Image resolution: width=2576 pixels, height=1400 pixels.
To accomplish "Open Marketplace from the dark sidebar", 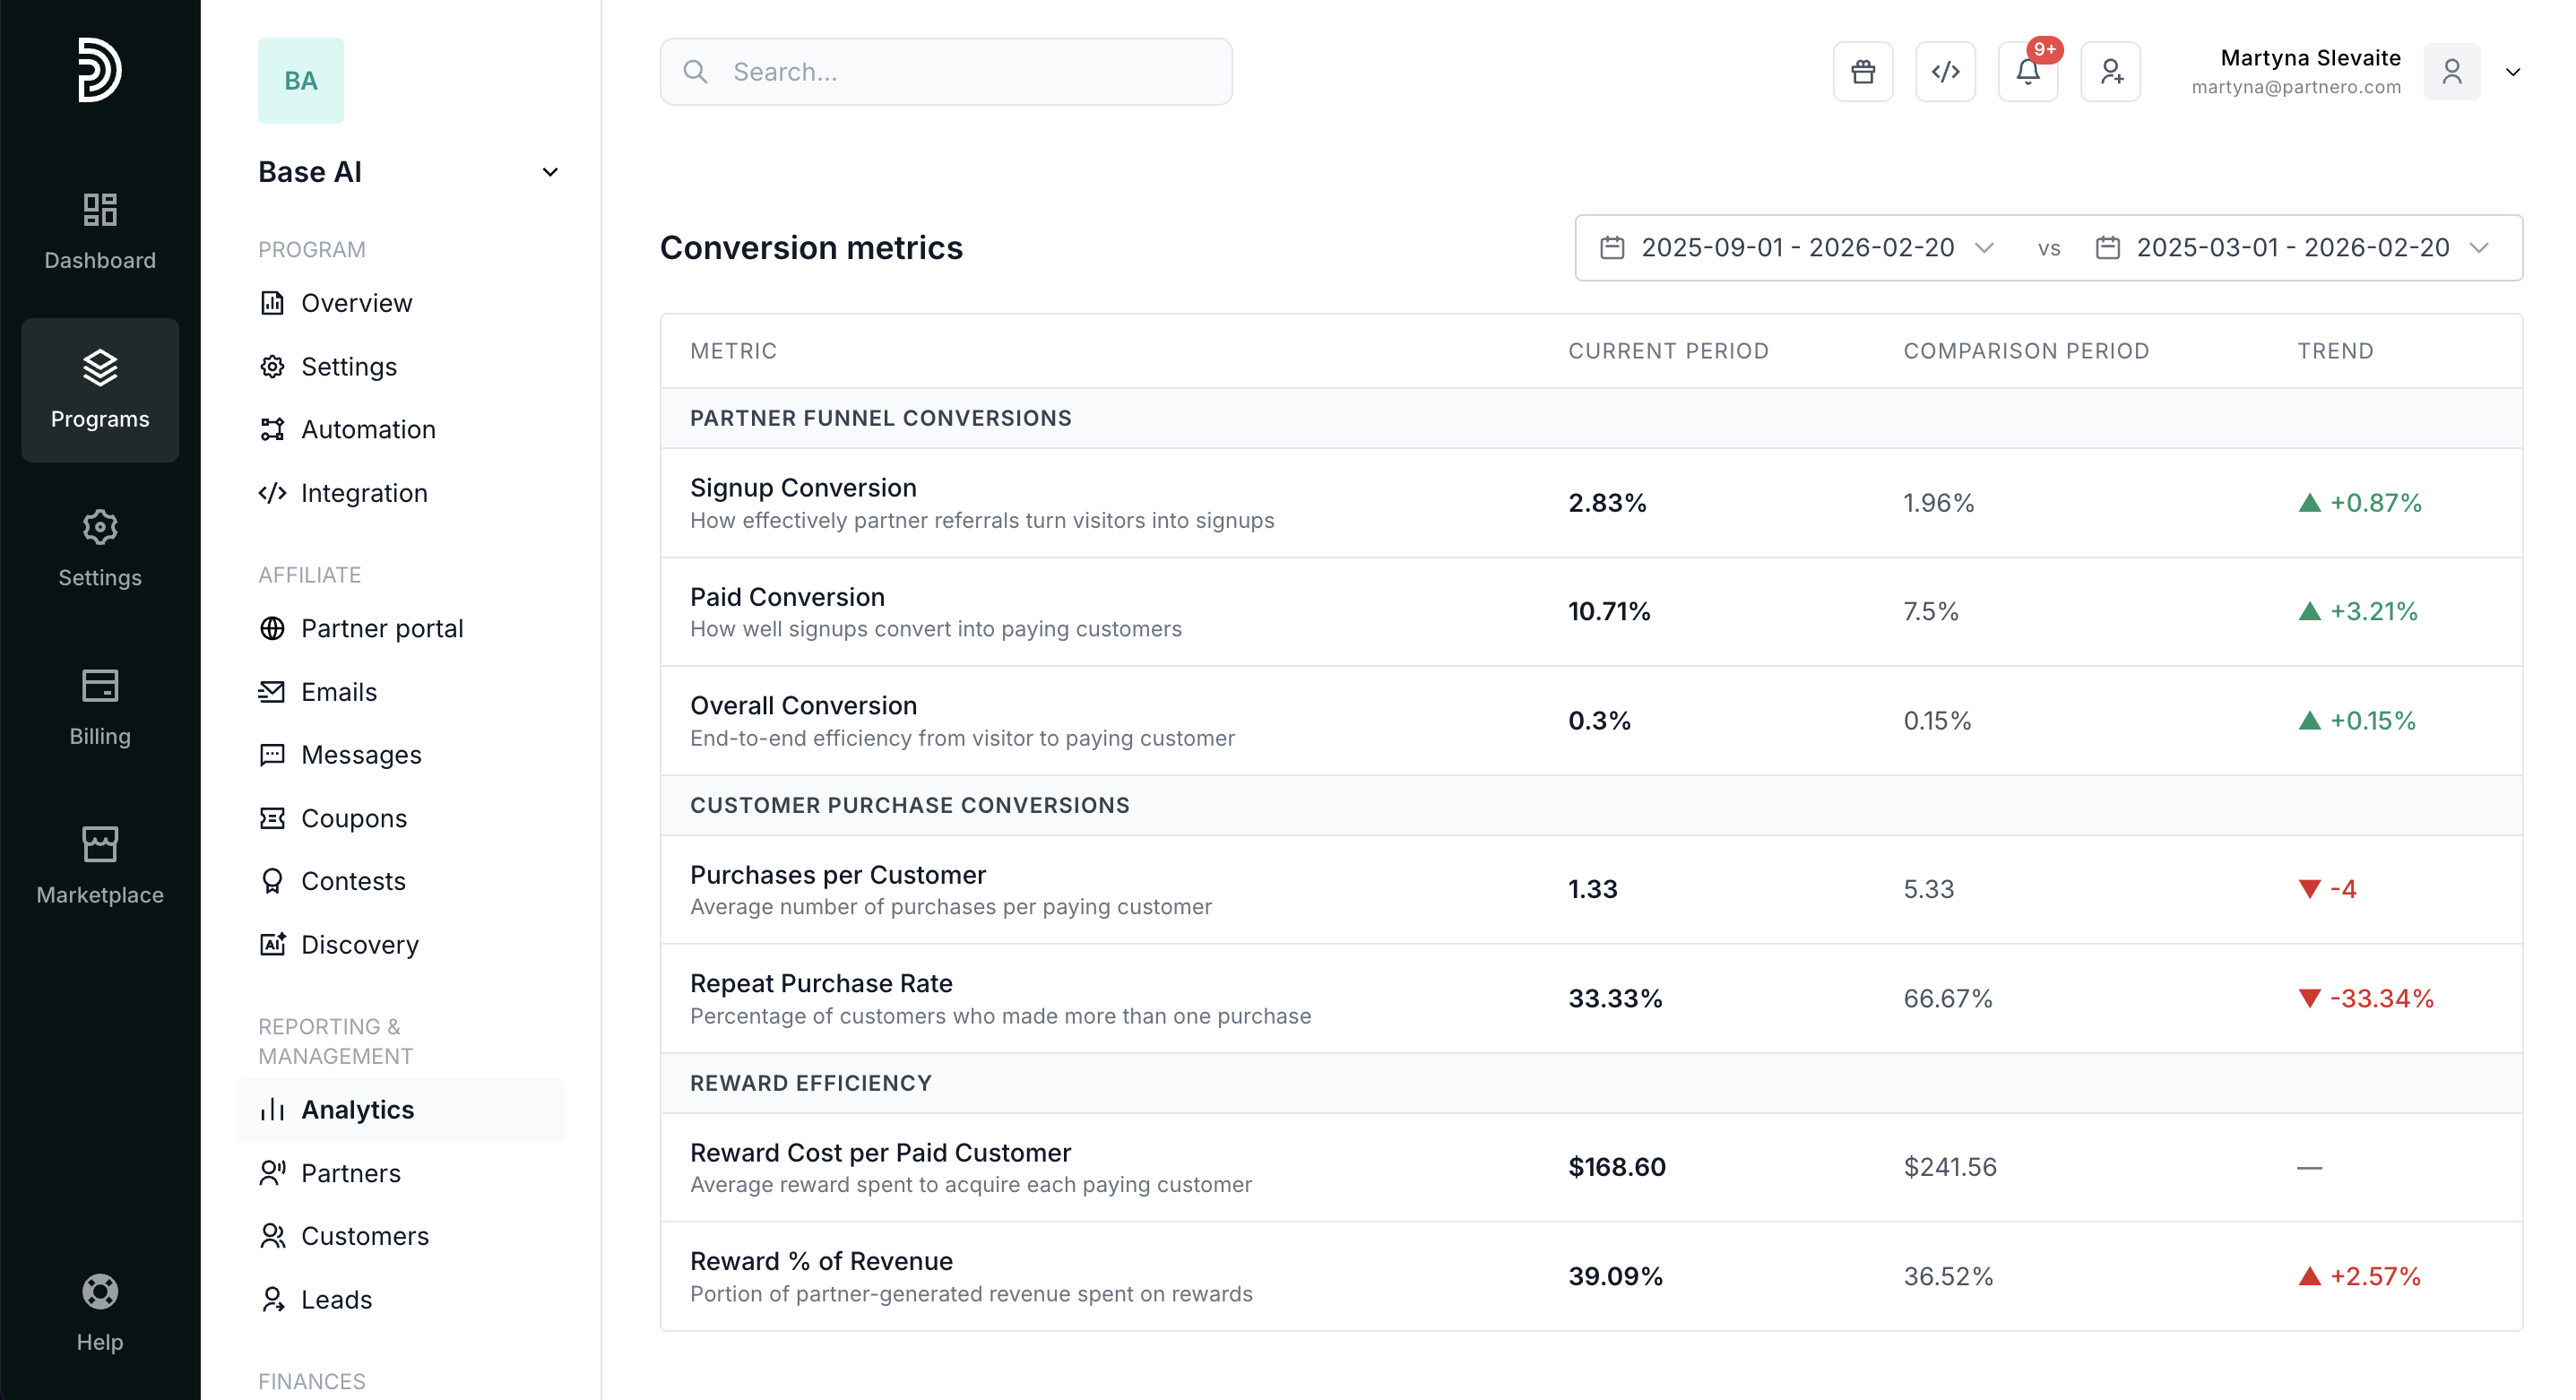I will click(100, 866).
